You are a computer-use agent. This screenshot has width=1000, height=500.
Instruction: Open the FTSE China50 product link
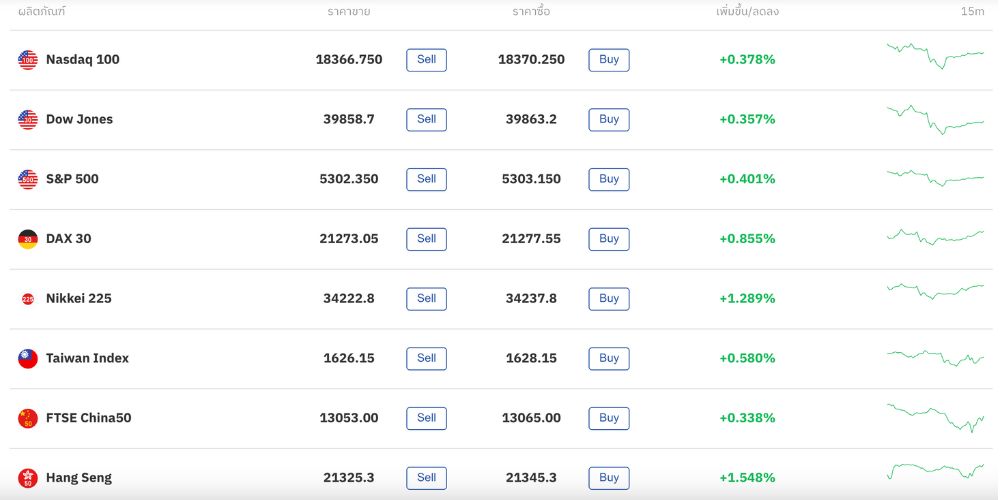tap(88, 418)
